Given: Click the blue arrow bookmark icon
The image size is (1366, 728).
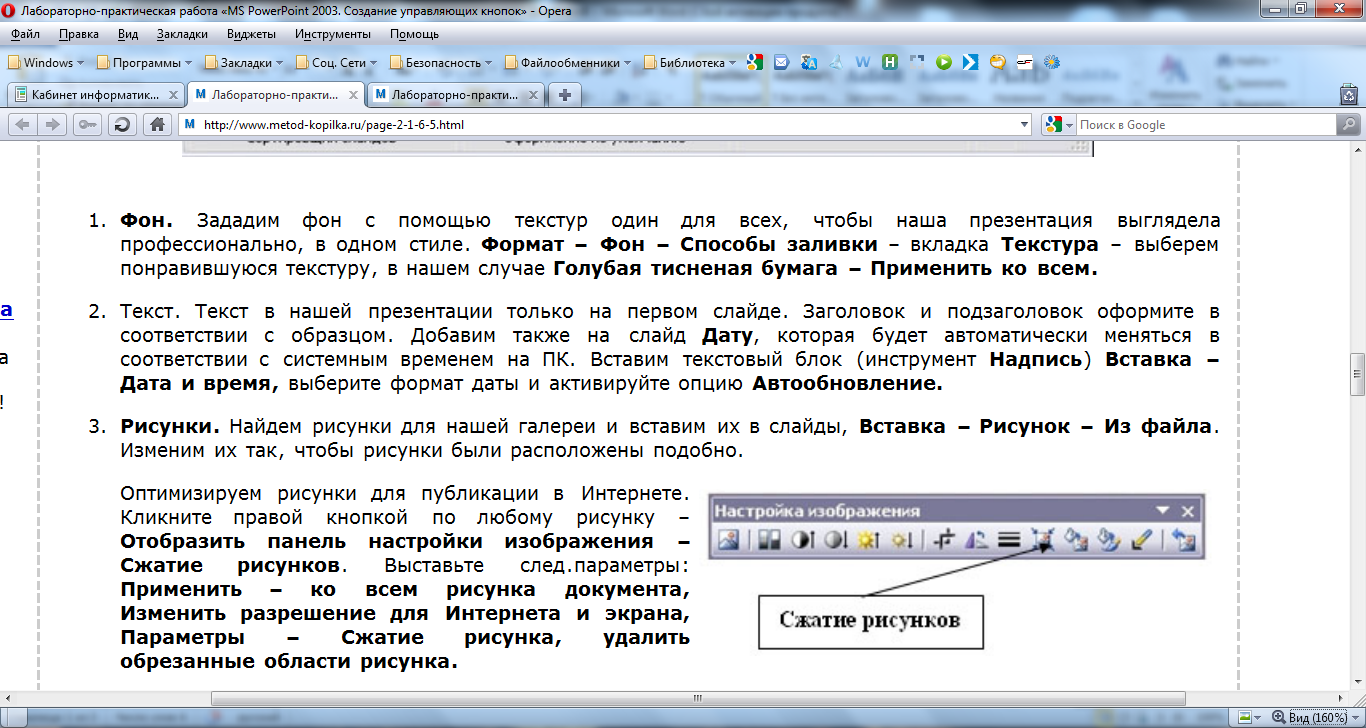Looking at the screenshot, I should tap(969, 62).
